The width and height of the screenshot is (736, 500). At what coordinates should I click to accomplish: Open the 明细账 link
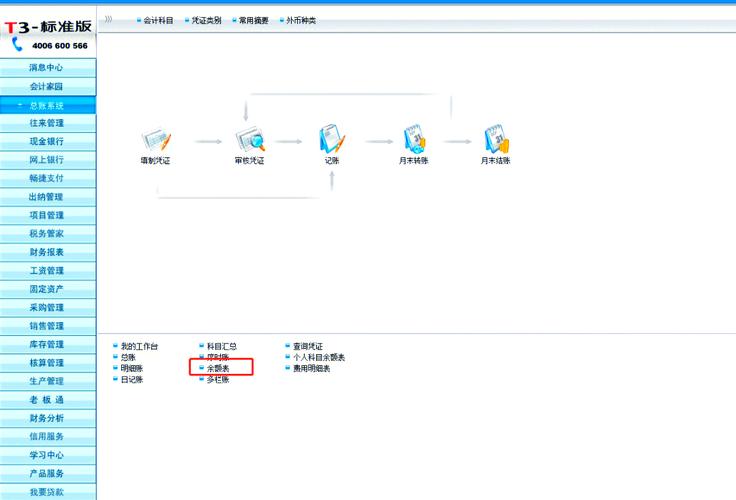131,369
